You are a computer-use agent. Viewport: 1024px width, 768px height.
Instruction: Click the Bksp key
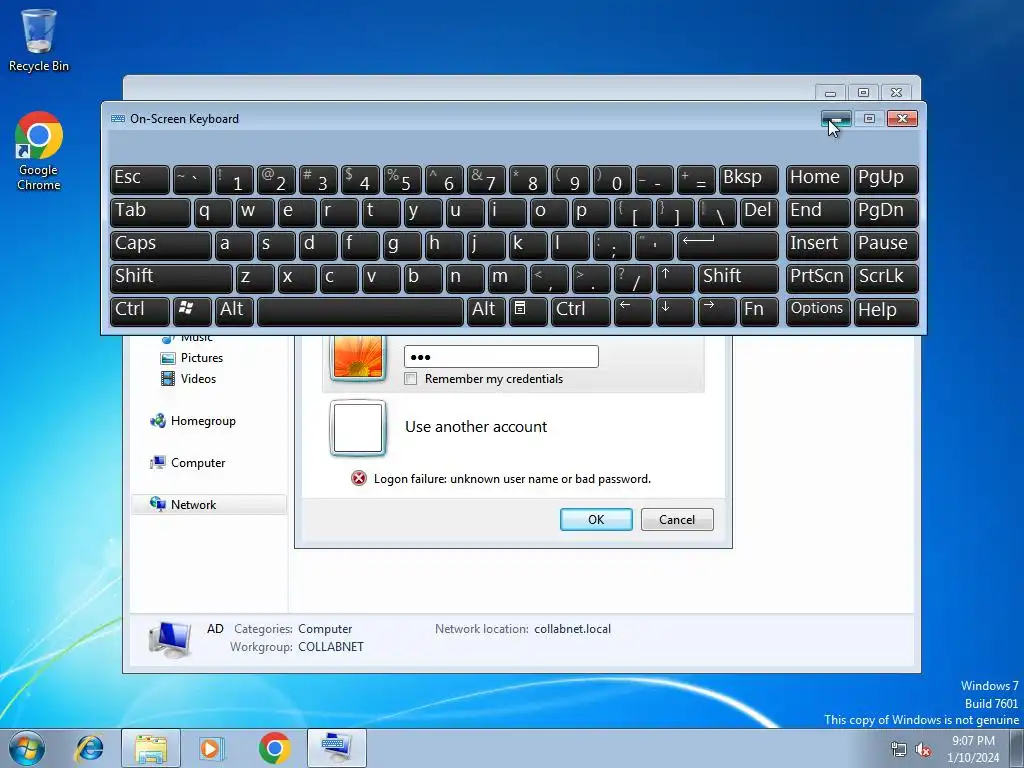[x=748, y=180]
